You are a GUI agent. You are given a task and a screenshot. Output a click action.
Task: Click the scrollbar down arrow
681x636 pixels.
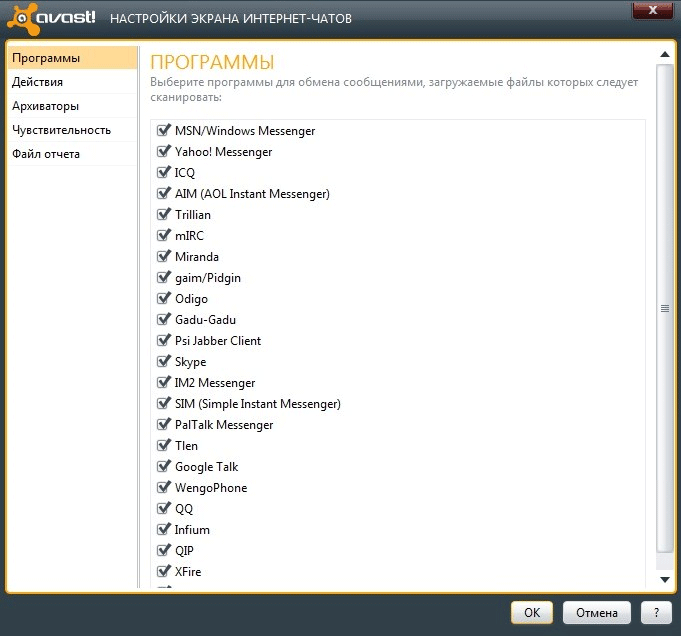(x=664, y=579)
